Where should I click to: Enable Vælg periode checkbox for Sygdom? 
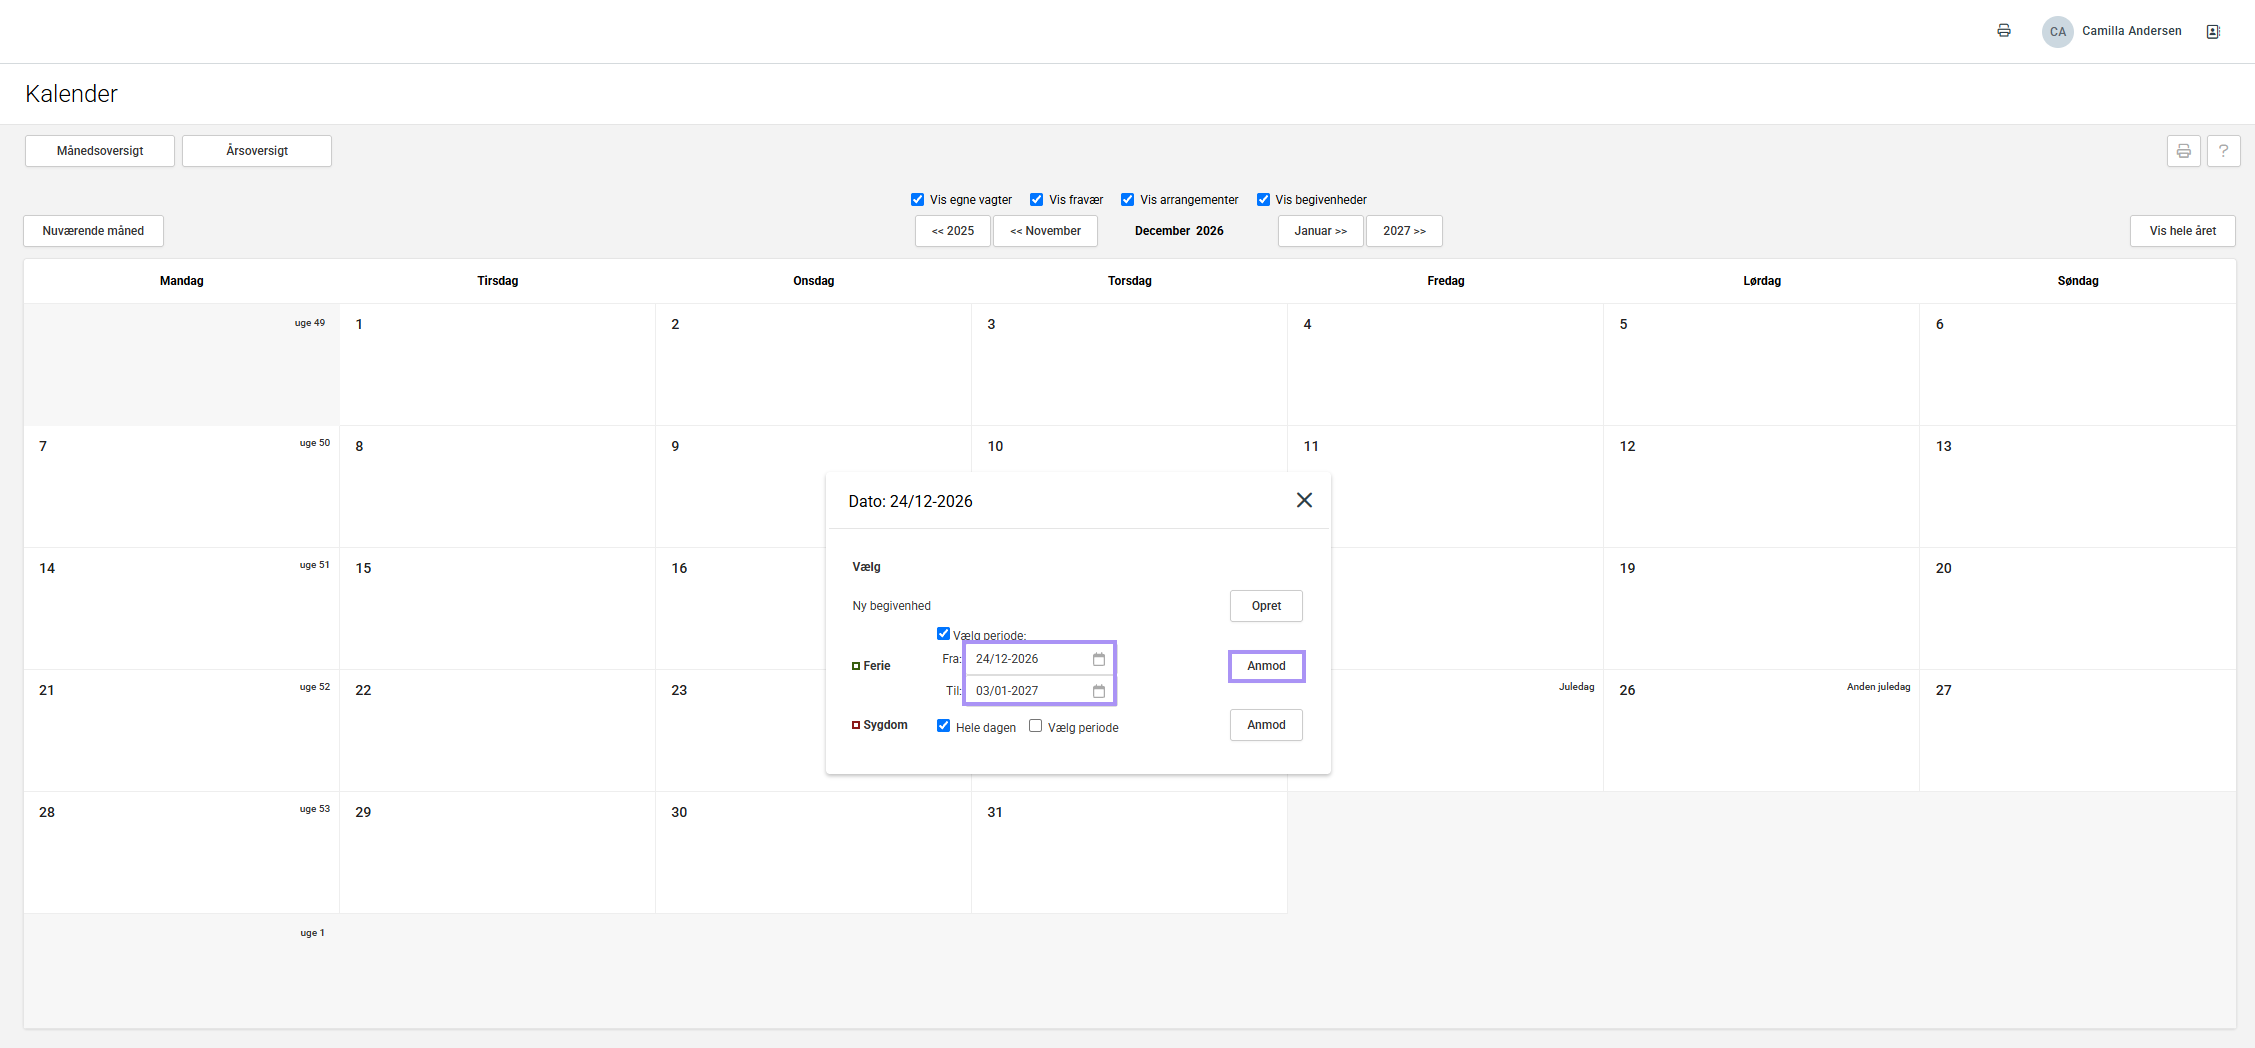click(x=1035, y=726)
